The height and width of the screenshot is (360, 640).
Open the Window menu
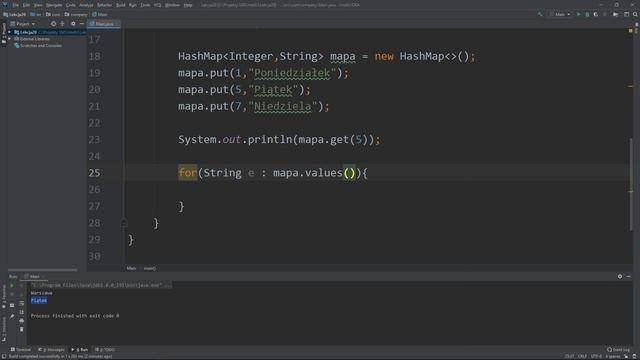click(172, 5)
